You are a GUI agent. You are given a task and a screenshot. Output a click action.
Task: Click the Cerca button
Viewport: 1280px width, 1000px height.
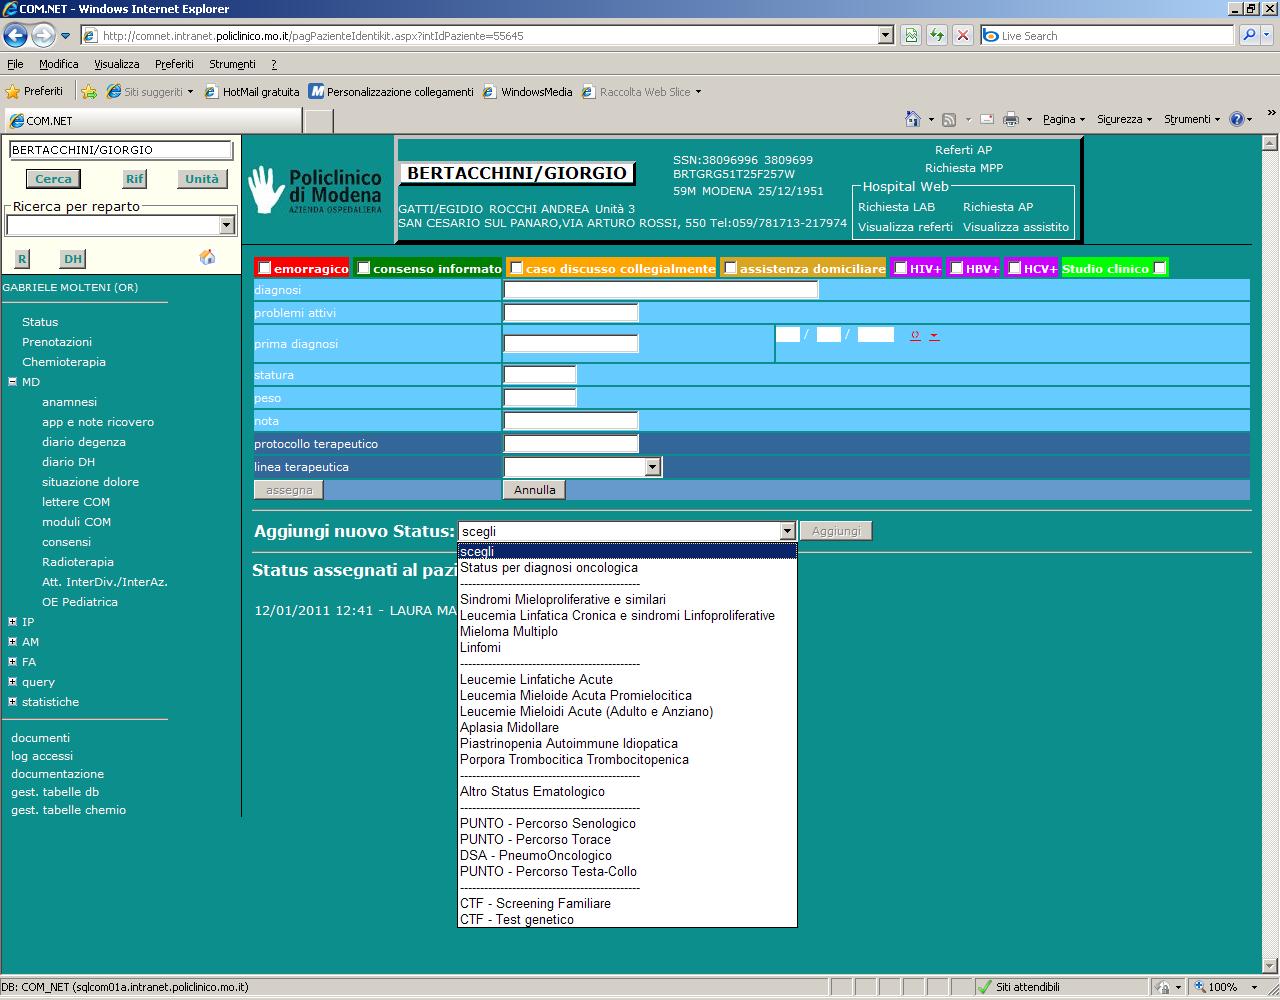(x=53, y=179)
